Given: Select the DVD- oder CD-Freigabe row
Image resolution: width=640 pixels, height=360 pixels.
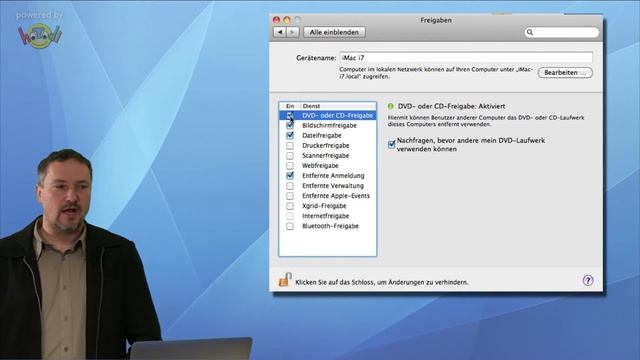Looking at the screenshot, I should (x=327, y=116).
